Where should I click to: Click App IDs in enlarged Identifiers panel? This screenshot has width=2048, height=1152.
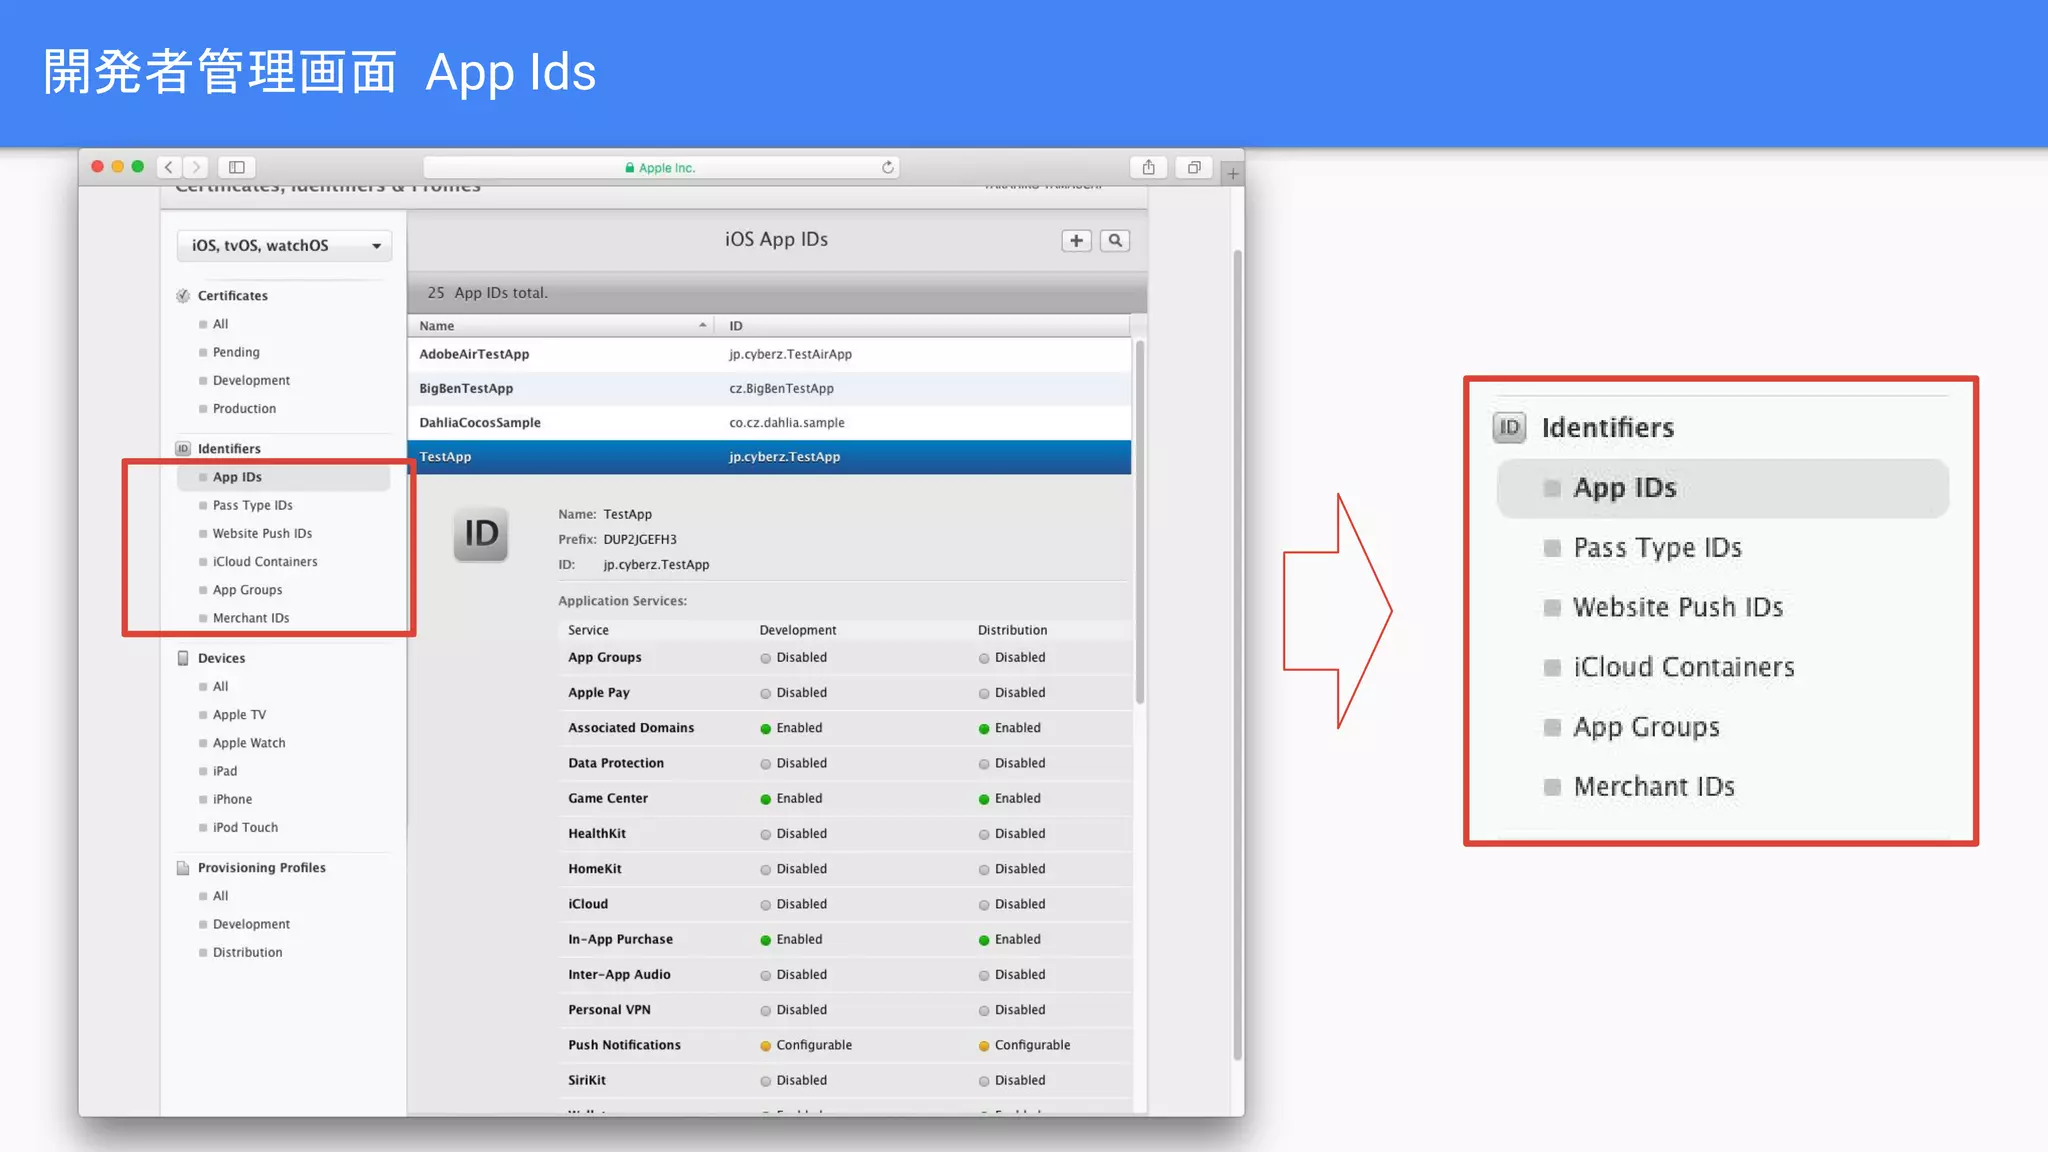click(x=1722, y=488)
